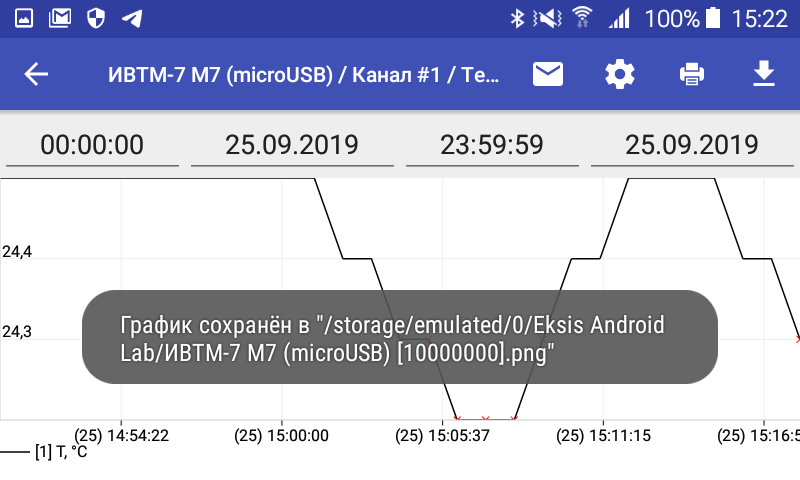Print the graph using printer icon

(x=692, y=75)
